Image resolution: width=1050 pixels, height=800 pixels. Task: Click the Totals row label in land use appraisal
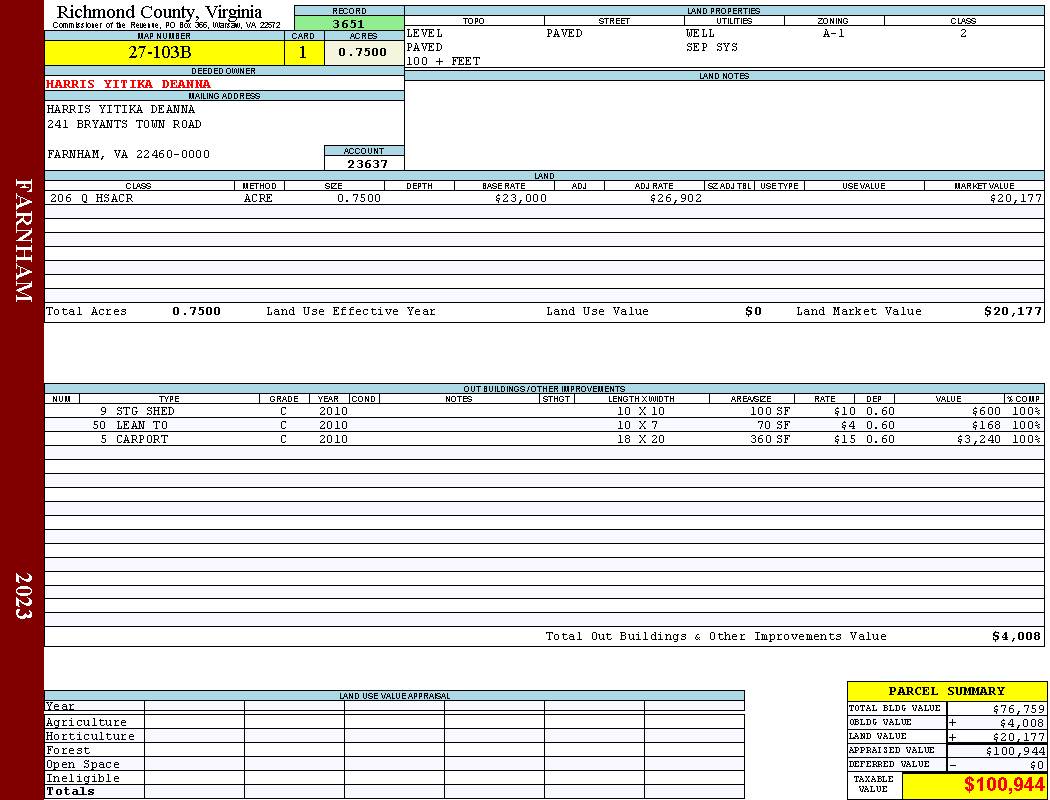[x=70, y=791]
